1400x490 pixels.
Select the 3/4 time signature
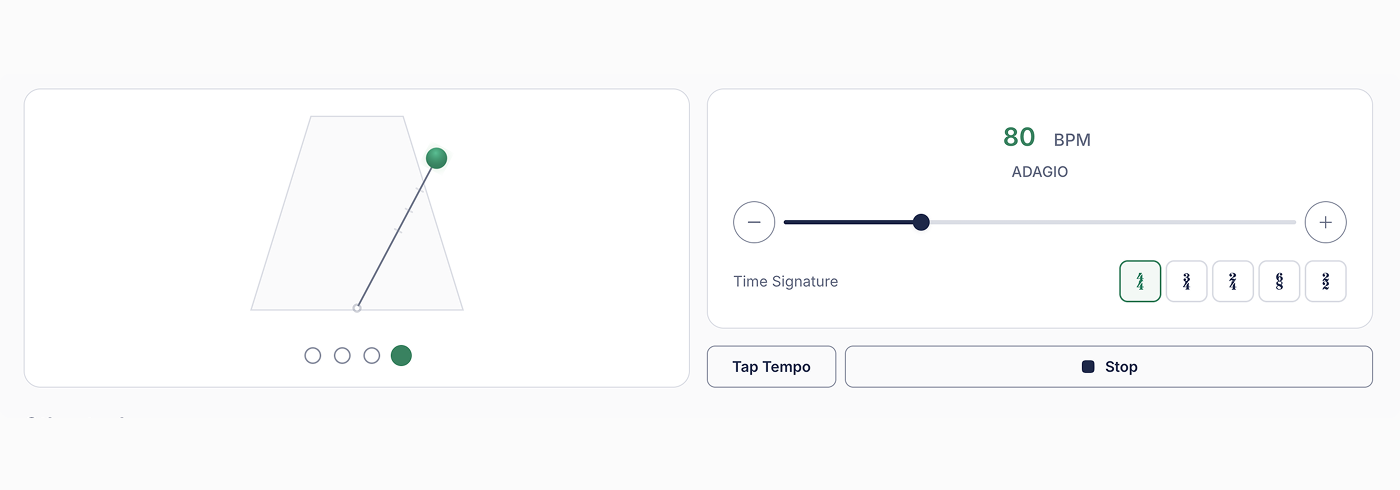click(1186, 281)
